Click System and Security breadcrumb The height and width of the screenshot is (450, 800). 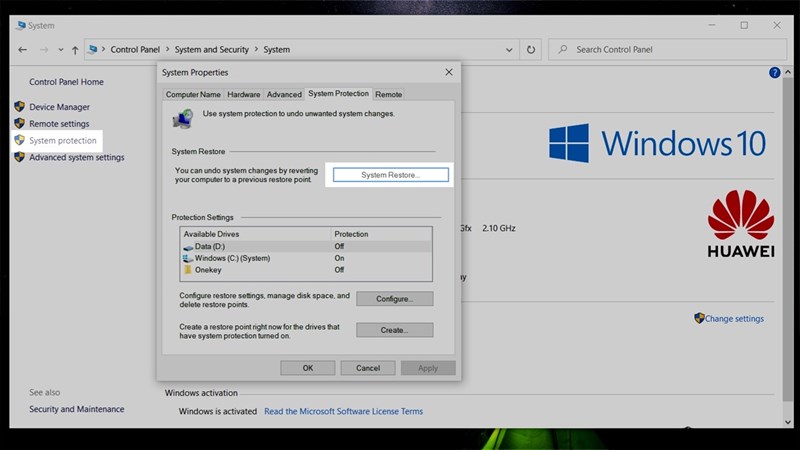point(212,49)
